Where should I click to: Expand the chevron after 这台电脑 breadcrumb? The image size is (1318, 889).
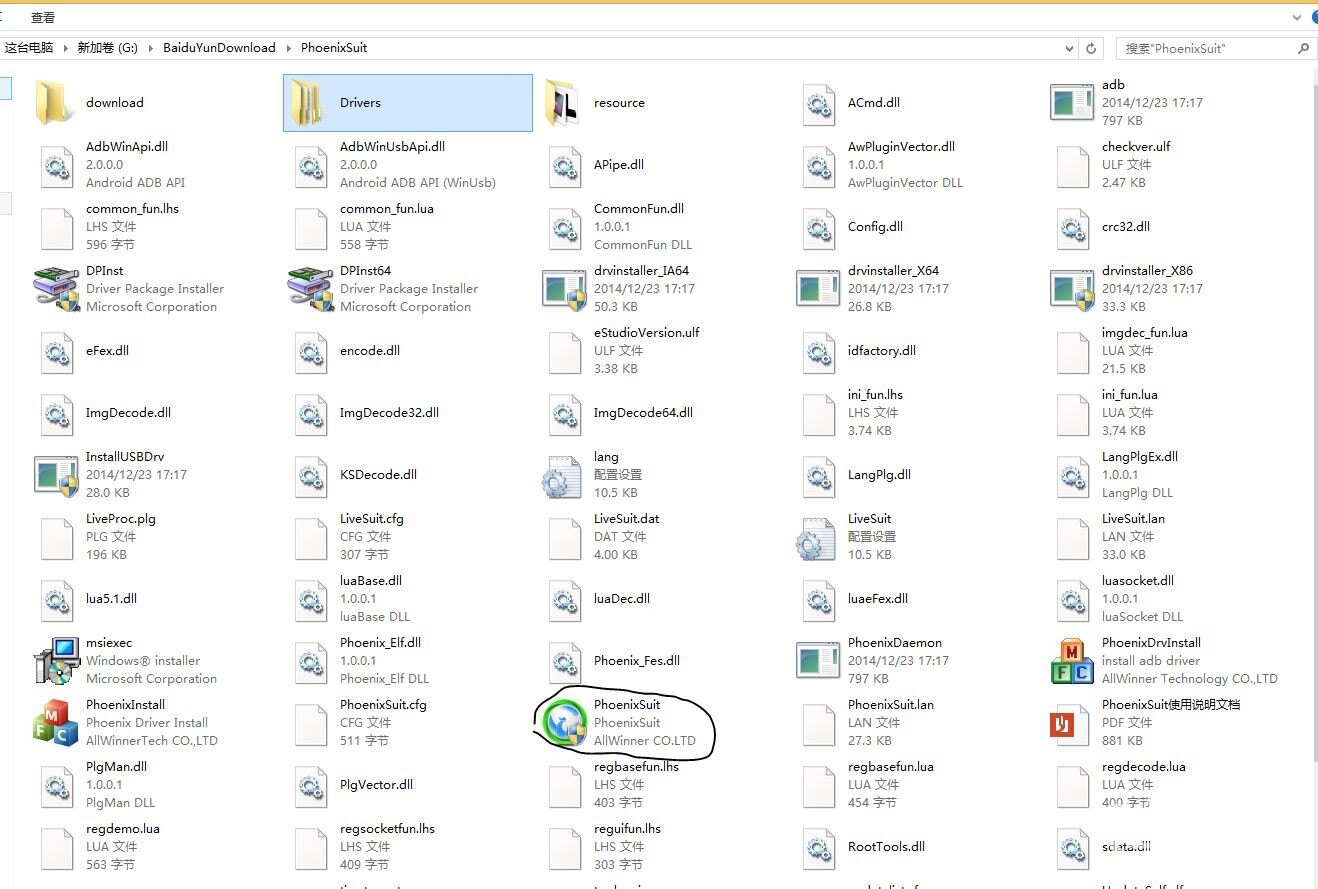click(66, 48)
